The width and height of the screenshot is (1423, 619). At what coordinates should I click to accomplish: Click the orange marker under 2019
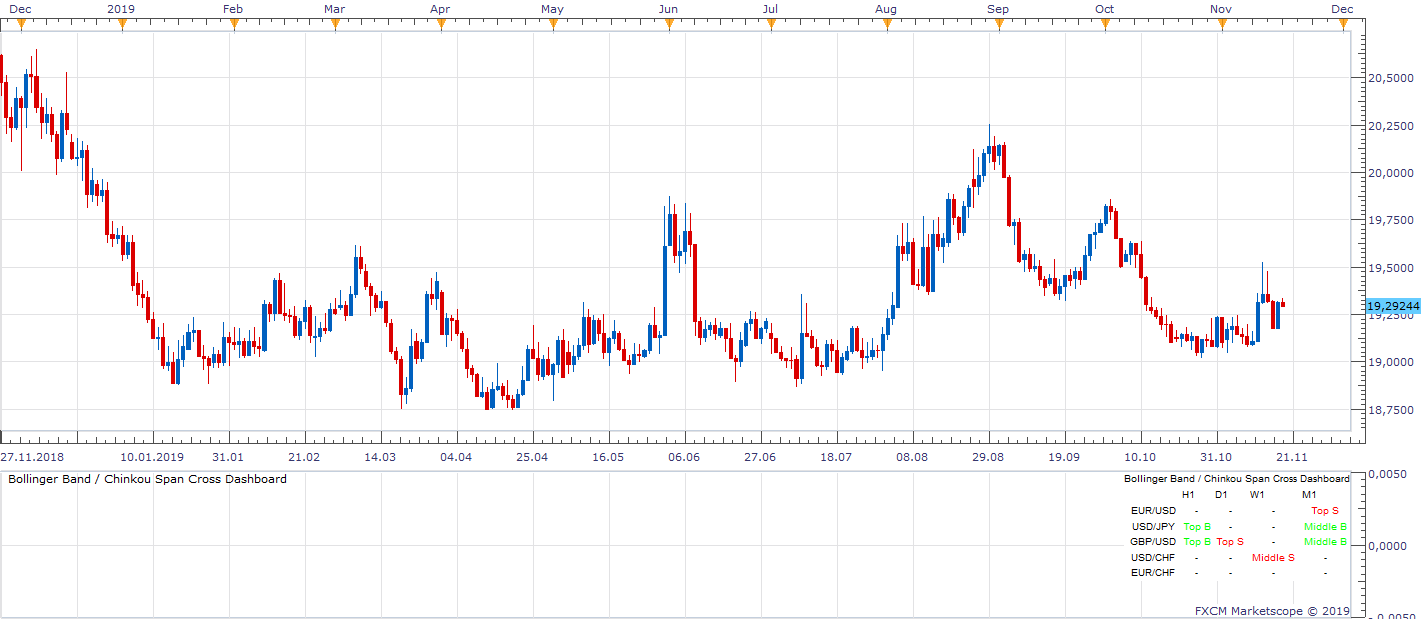[x=122, y=25]
